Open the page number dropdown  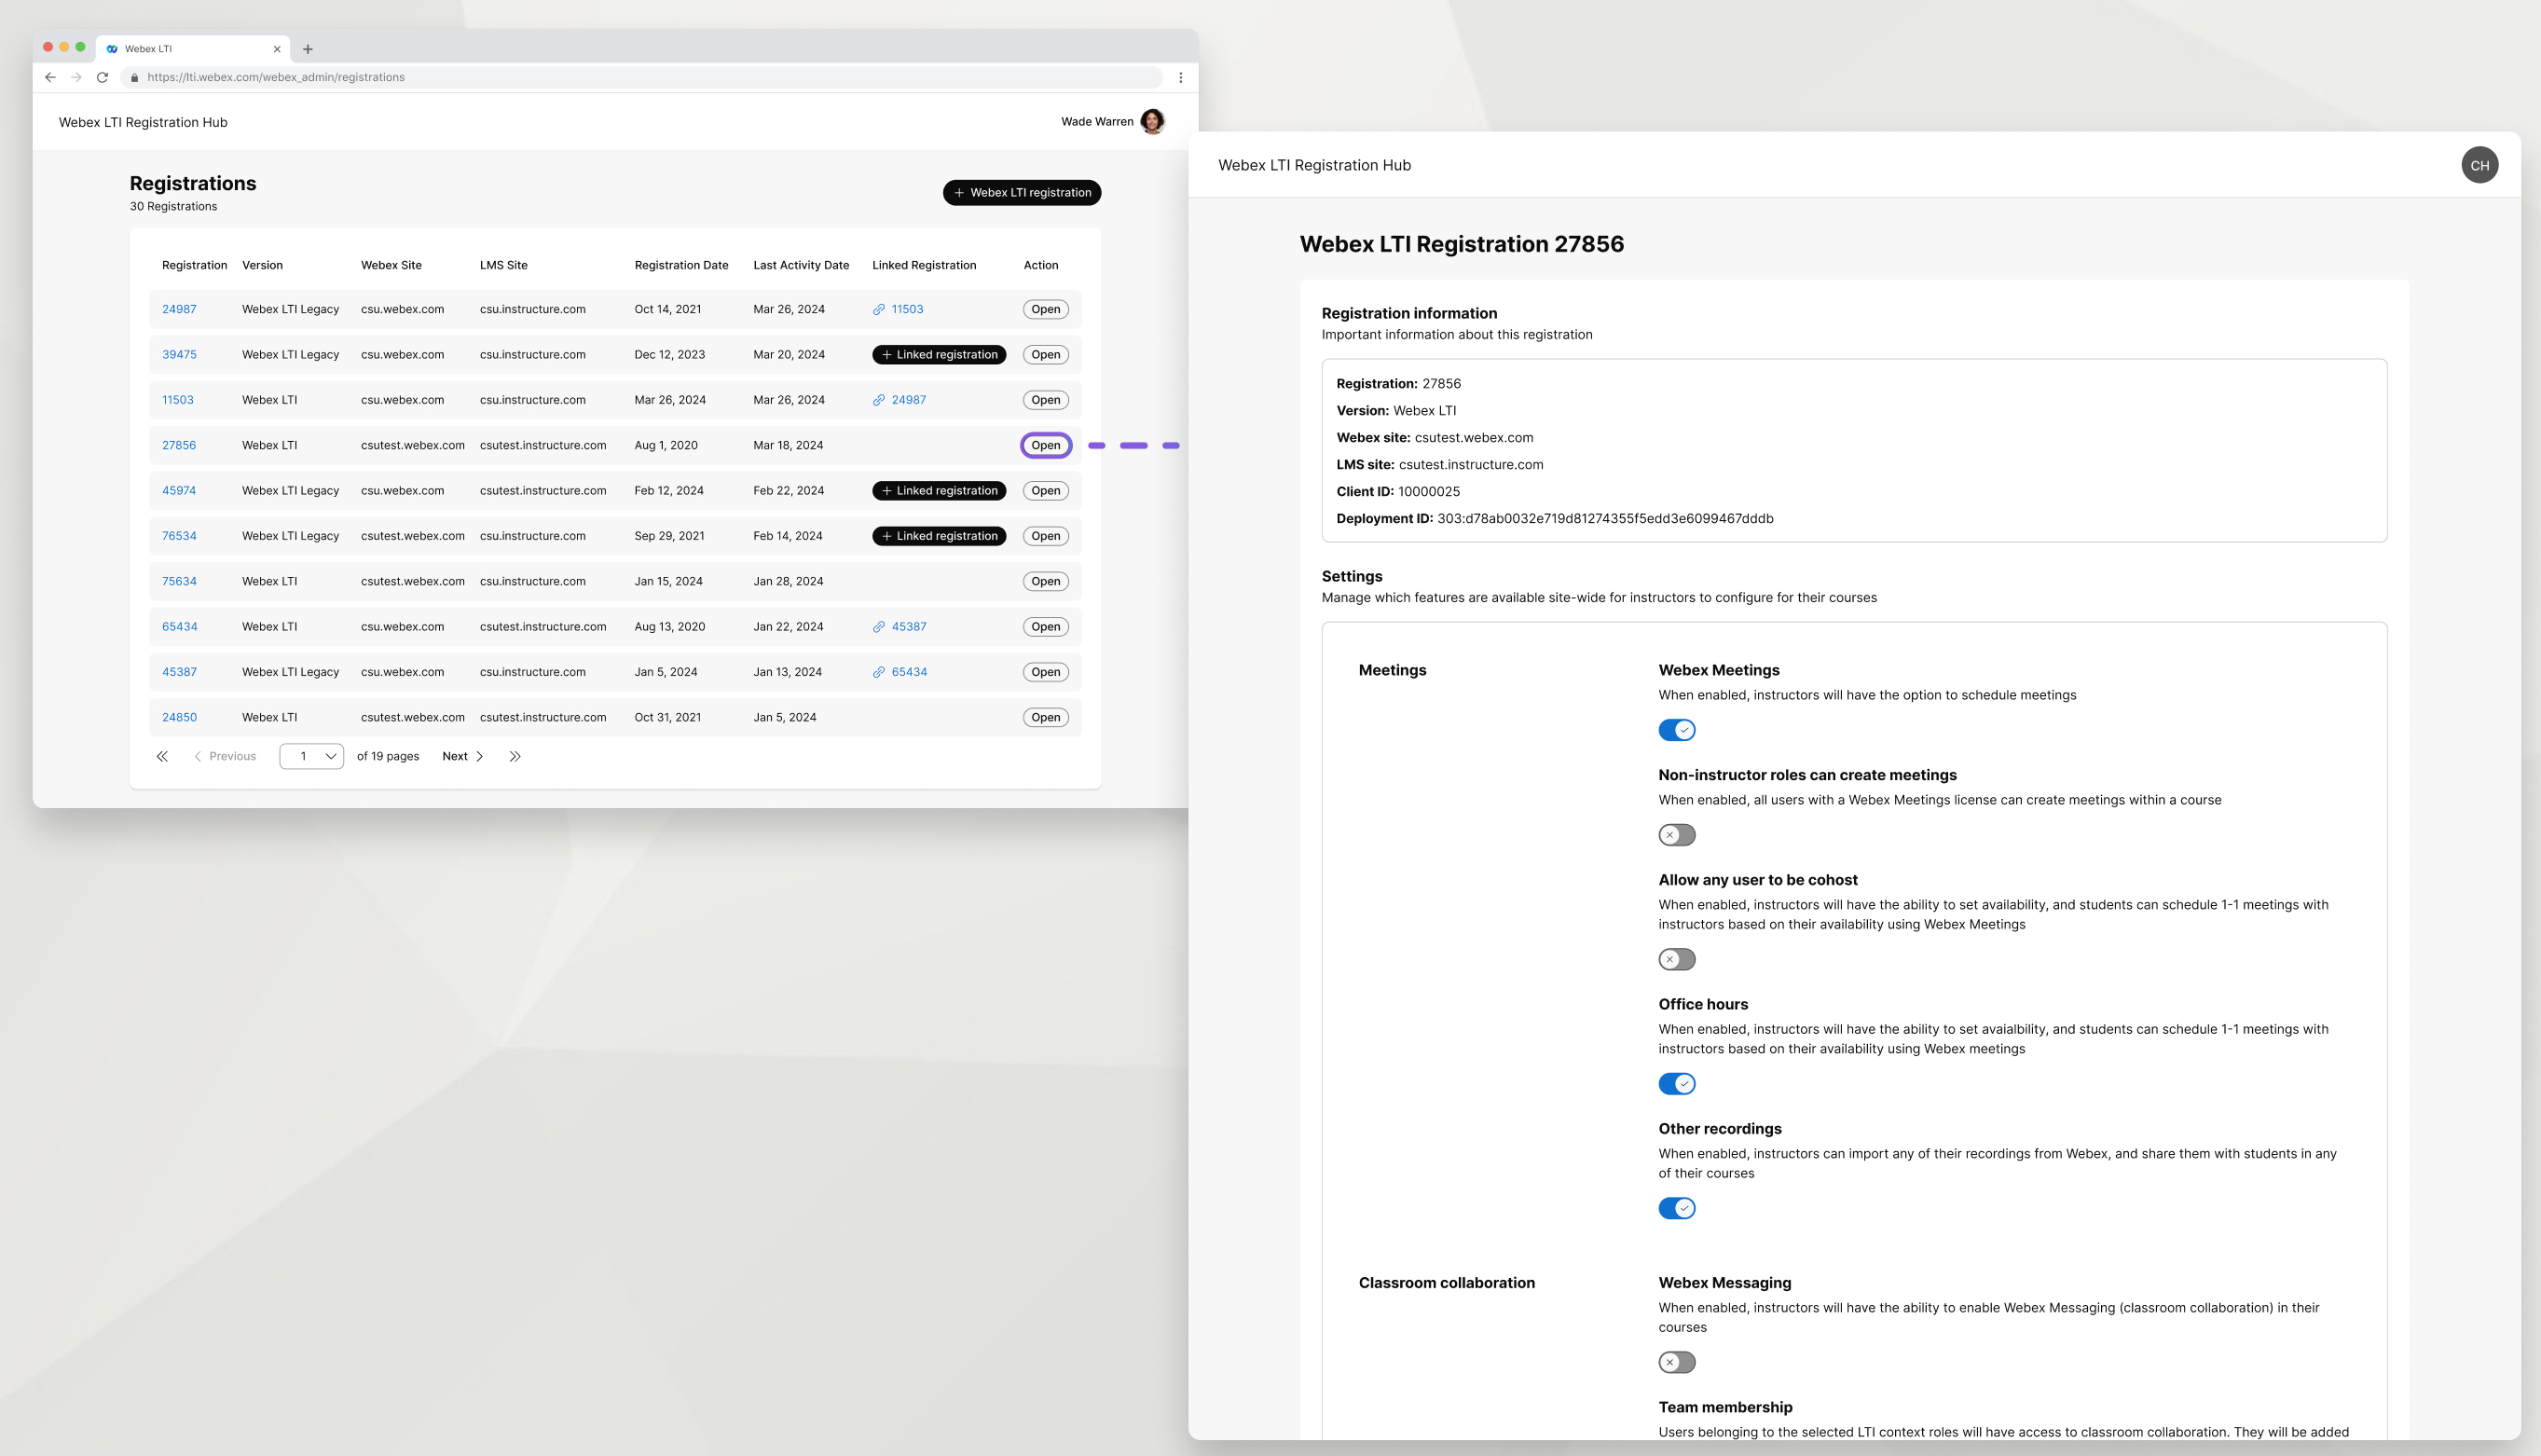pyautogui.click(x=312, y=756)
